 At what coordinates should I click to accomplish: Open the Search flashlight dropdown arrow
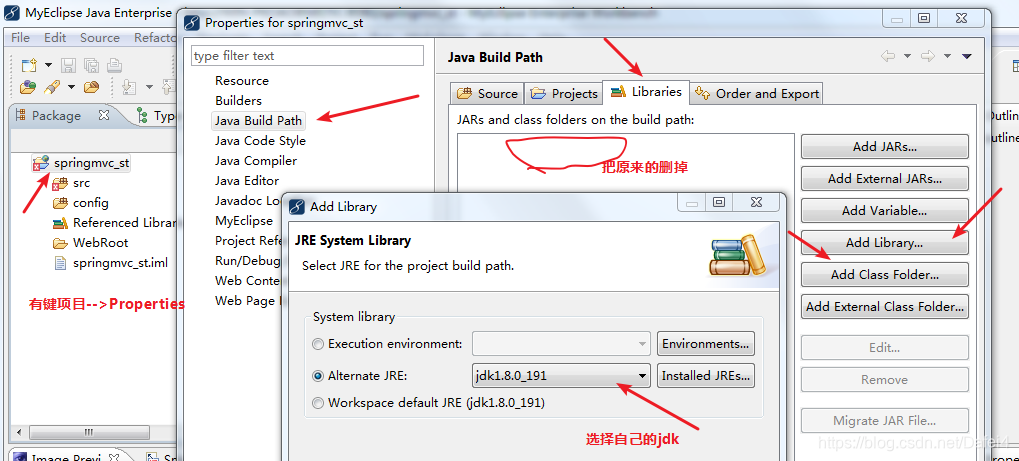(x=71, y=87)
